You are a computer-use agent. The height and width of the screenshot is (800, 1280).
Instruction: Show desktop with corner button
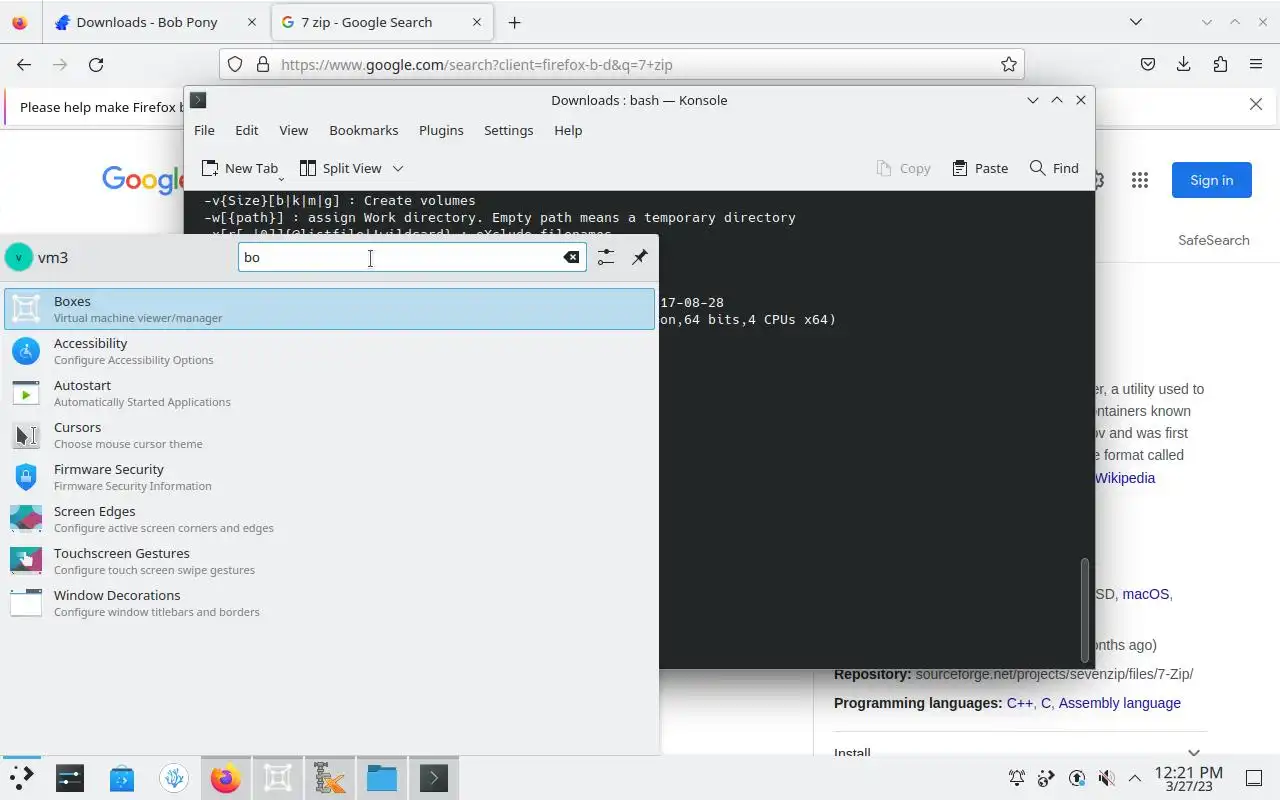coord(1254,778)
